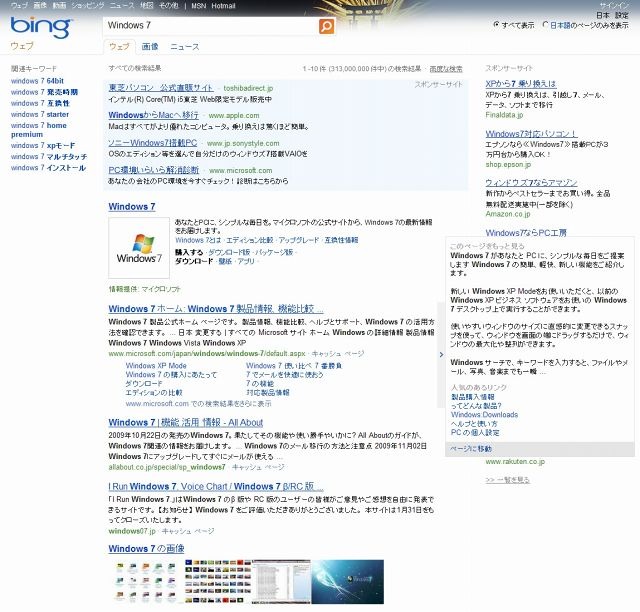Click ページに移動 in preview panel
640x612 pixels.
(471, 449)
